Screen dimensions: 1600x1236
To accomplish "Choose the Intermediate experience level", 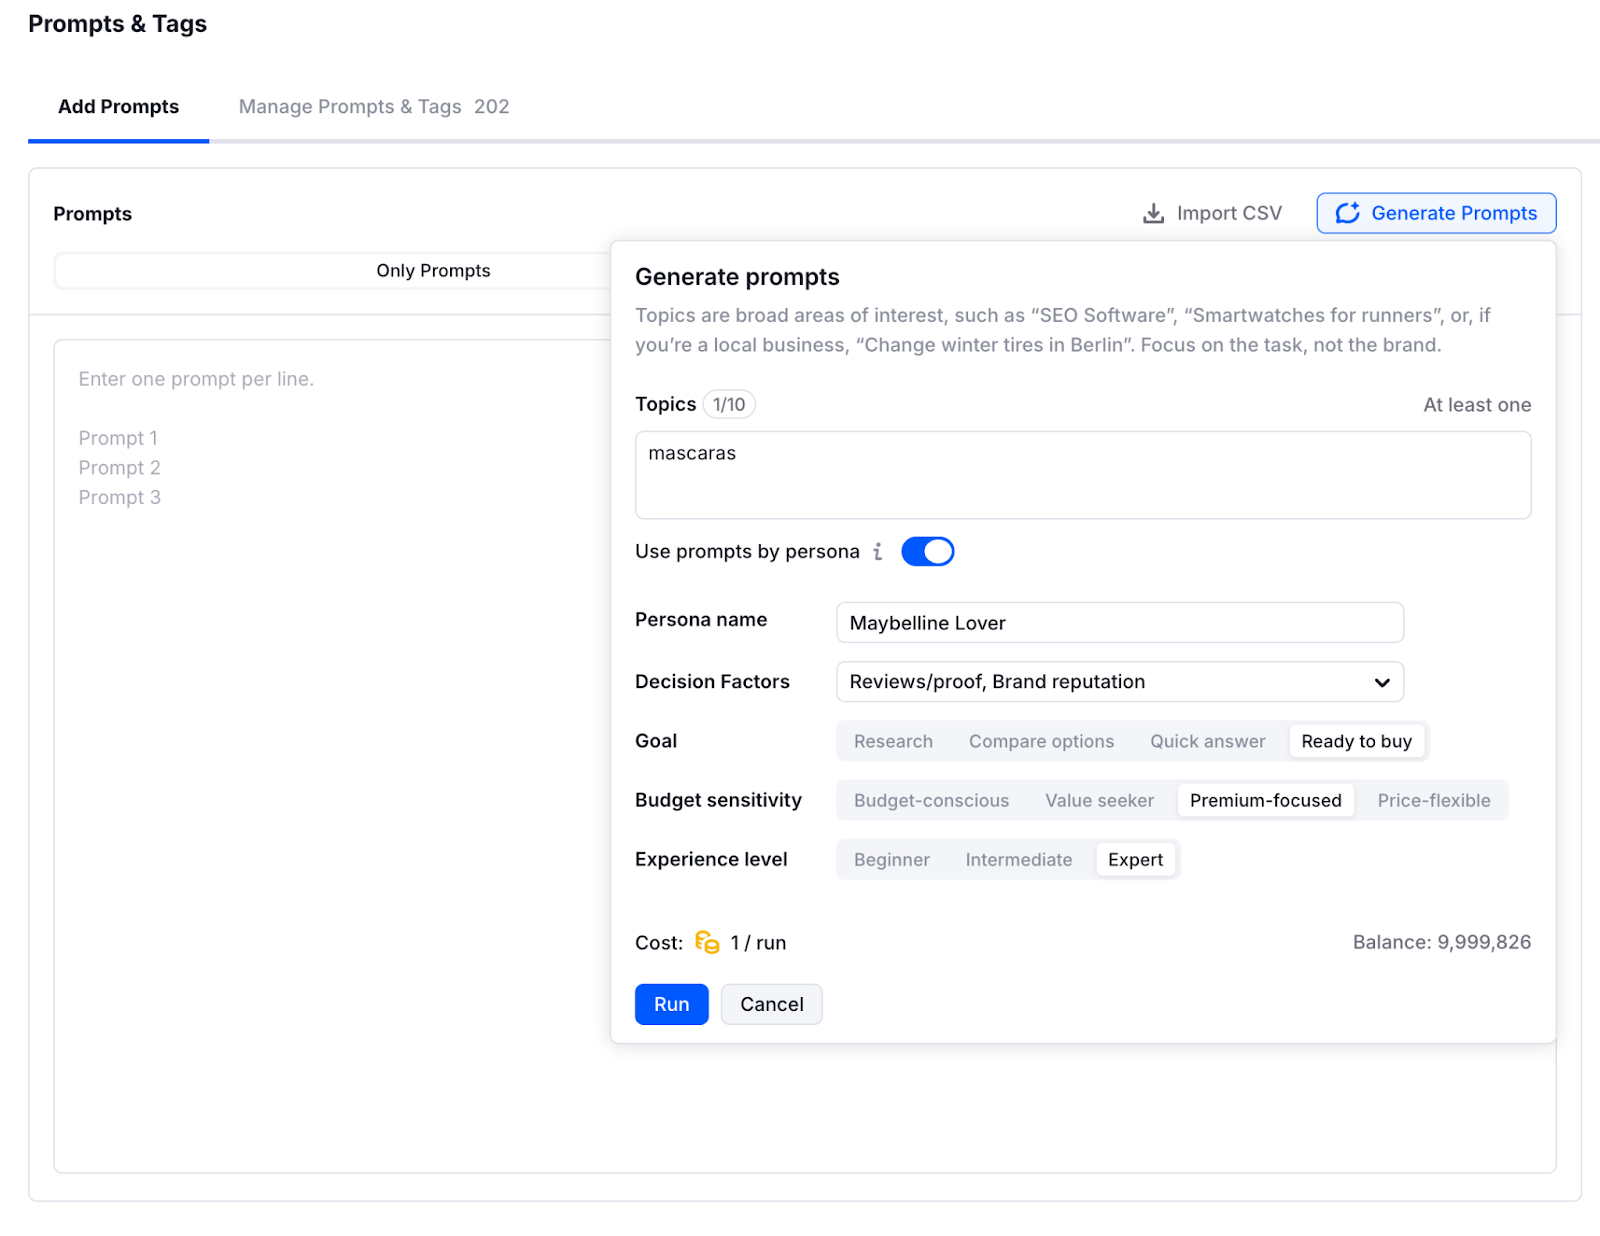I will pos(1018,859).
